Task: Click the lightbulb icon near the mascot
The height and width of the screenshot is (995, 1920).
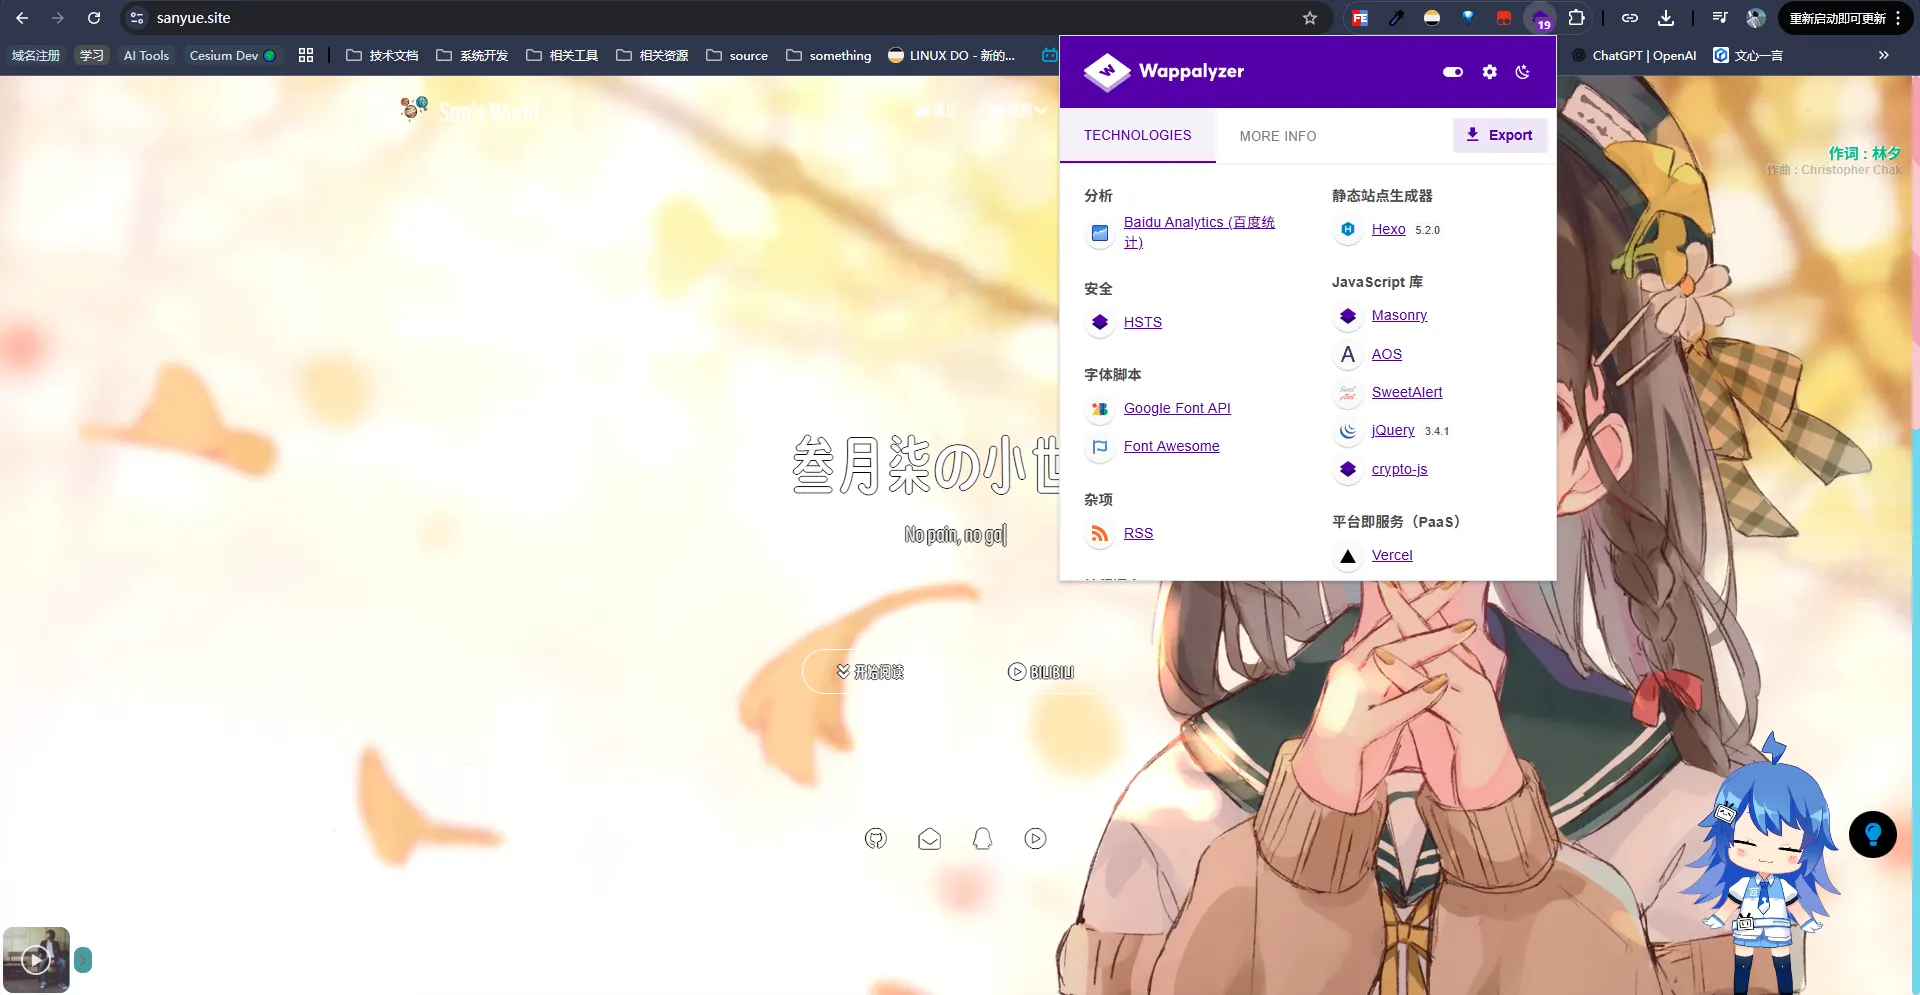Action: coord(1872,833)
